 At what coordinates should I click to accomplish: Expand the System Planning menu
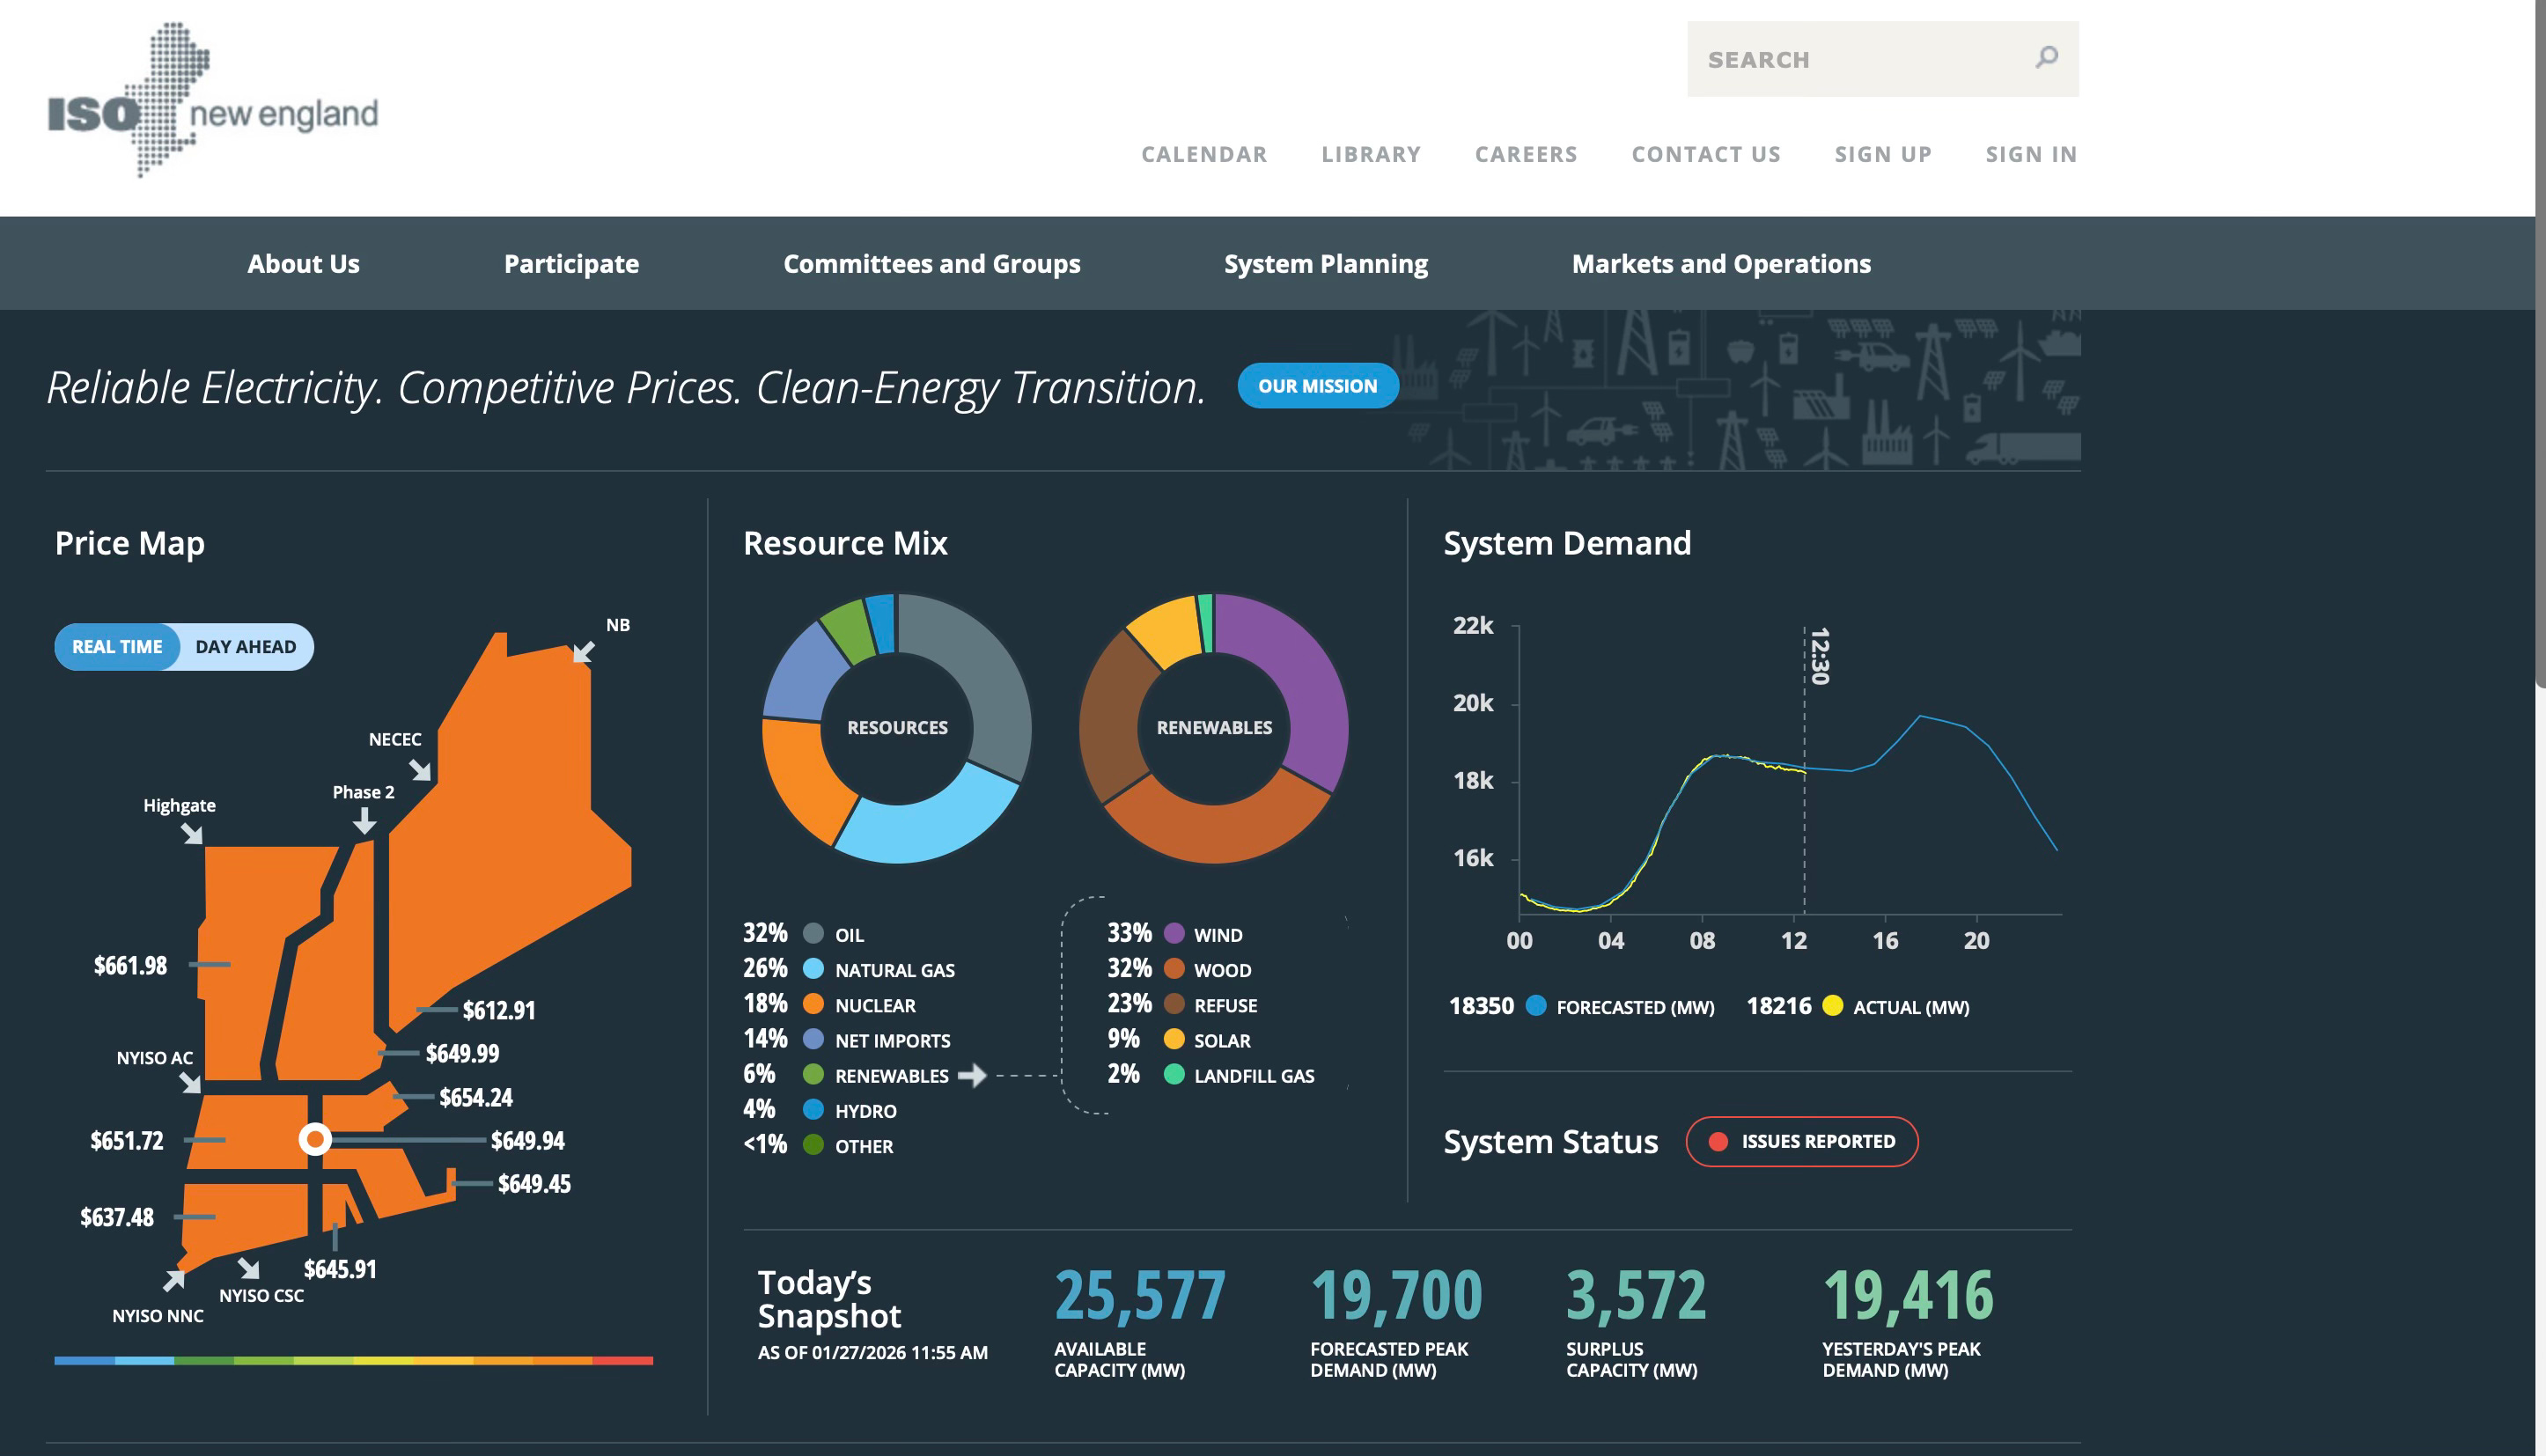[1325, 264]
